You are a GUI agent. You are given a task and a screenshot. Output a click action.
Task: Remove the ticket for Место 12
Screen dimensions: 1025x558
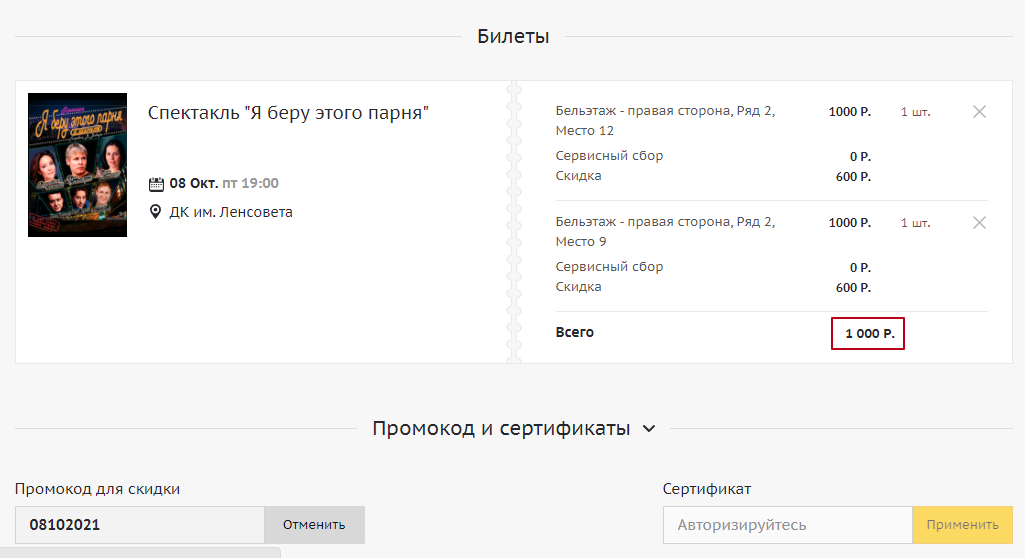coord(979,112)
